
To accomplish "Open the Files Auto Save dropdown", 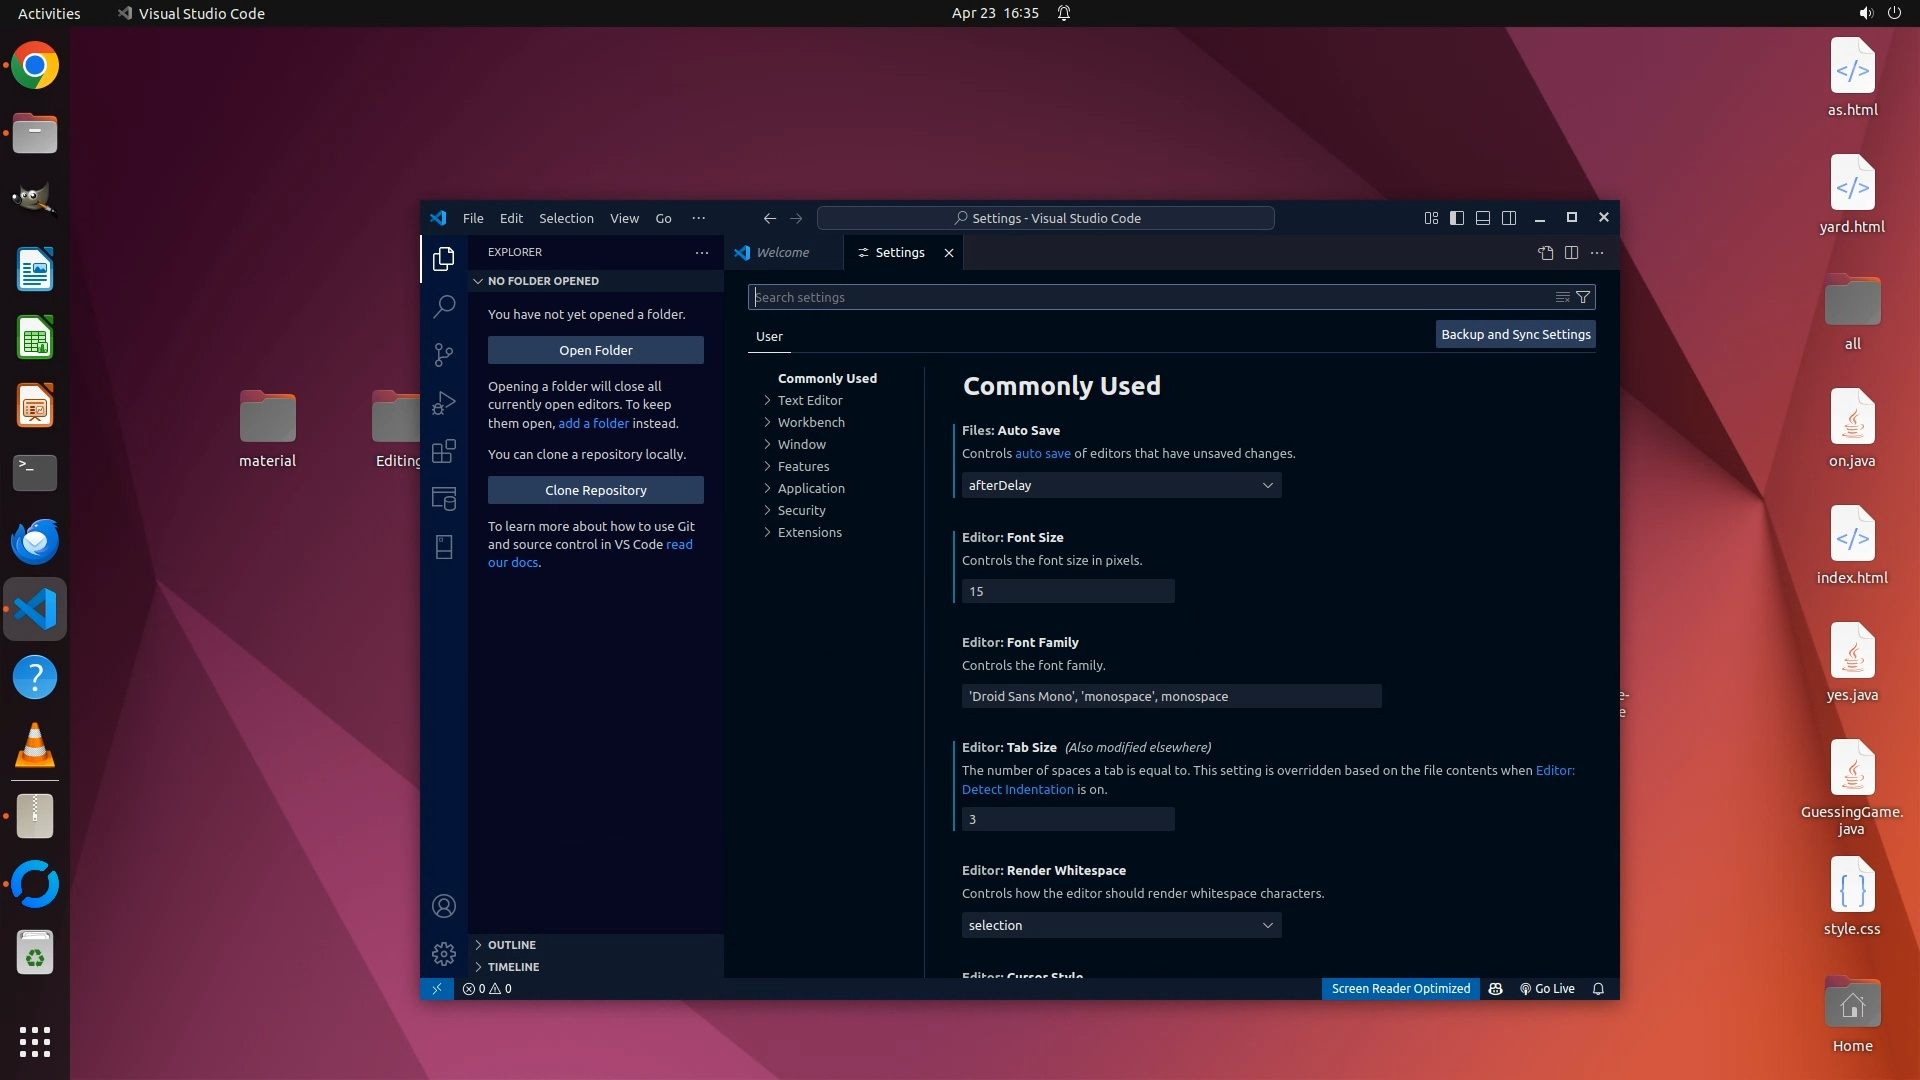I will point(1120,485).
